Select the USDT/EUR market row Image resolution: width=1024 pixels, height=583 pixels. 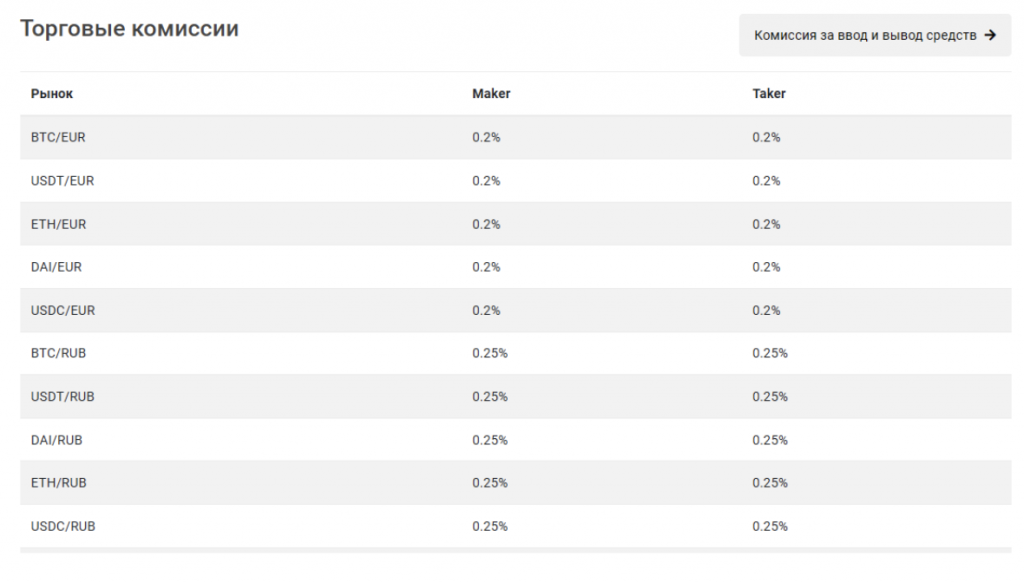click(x=62, y=181)
